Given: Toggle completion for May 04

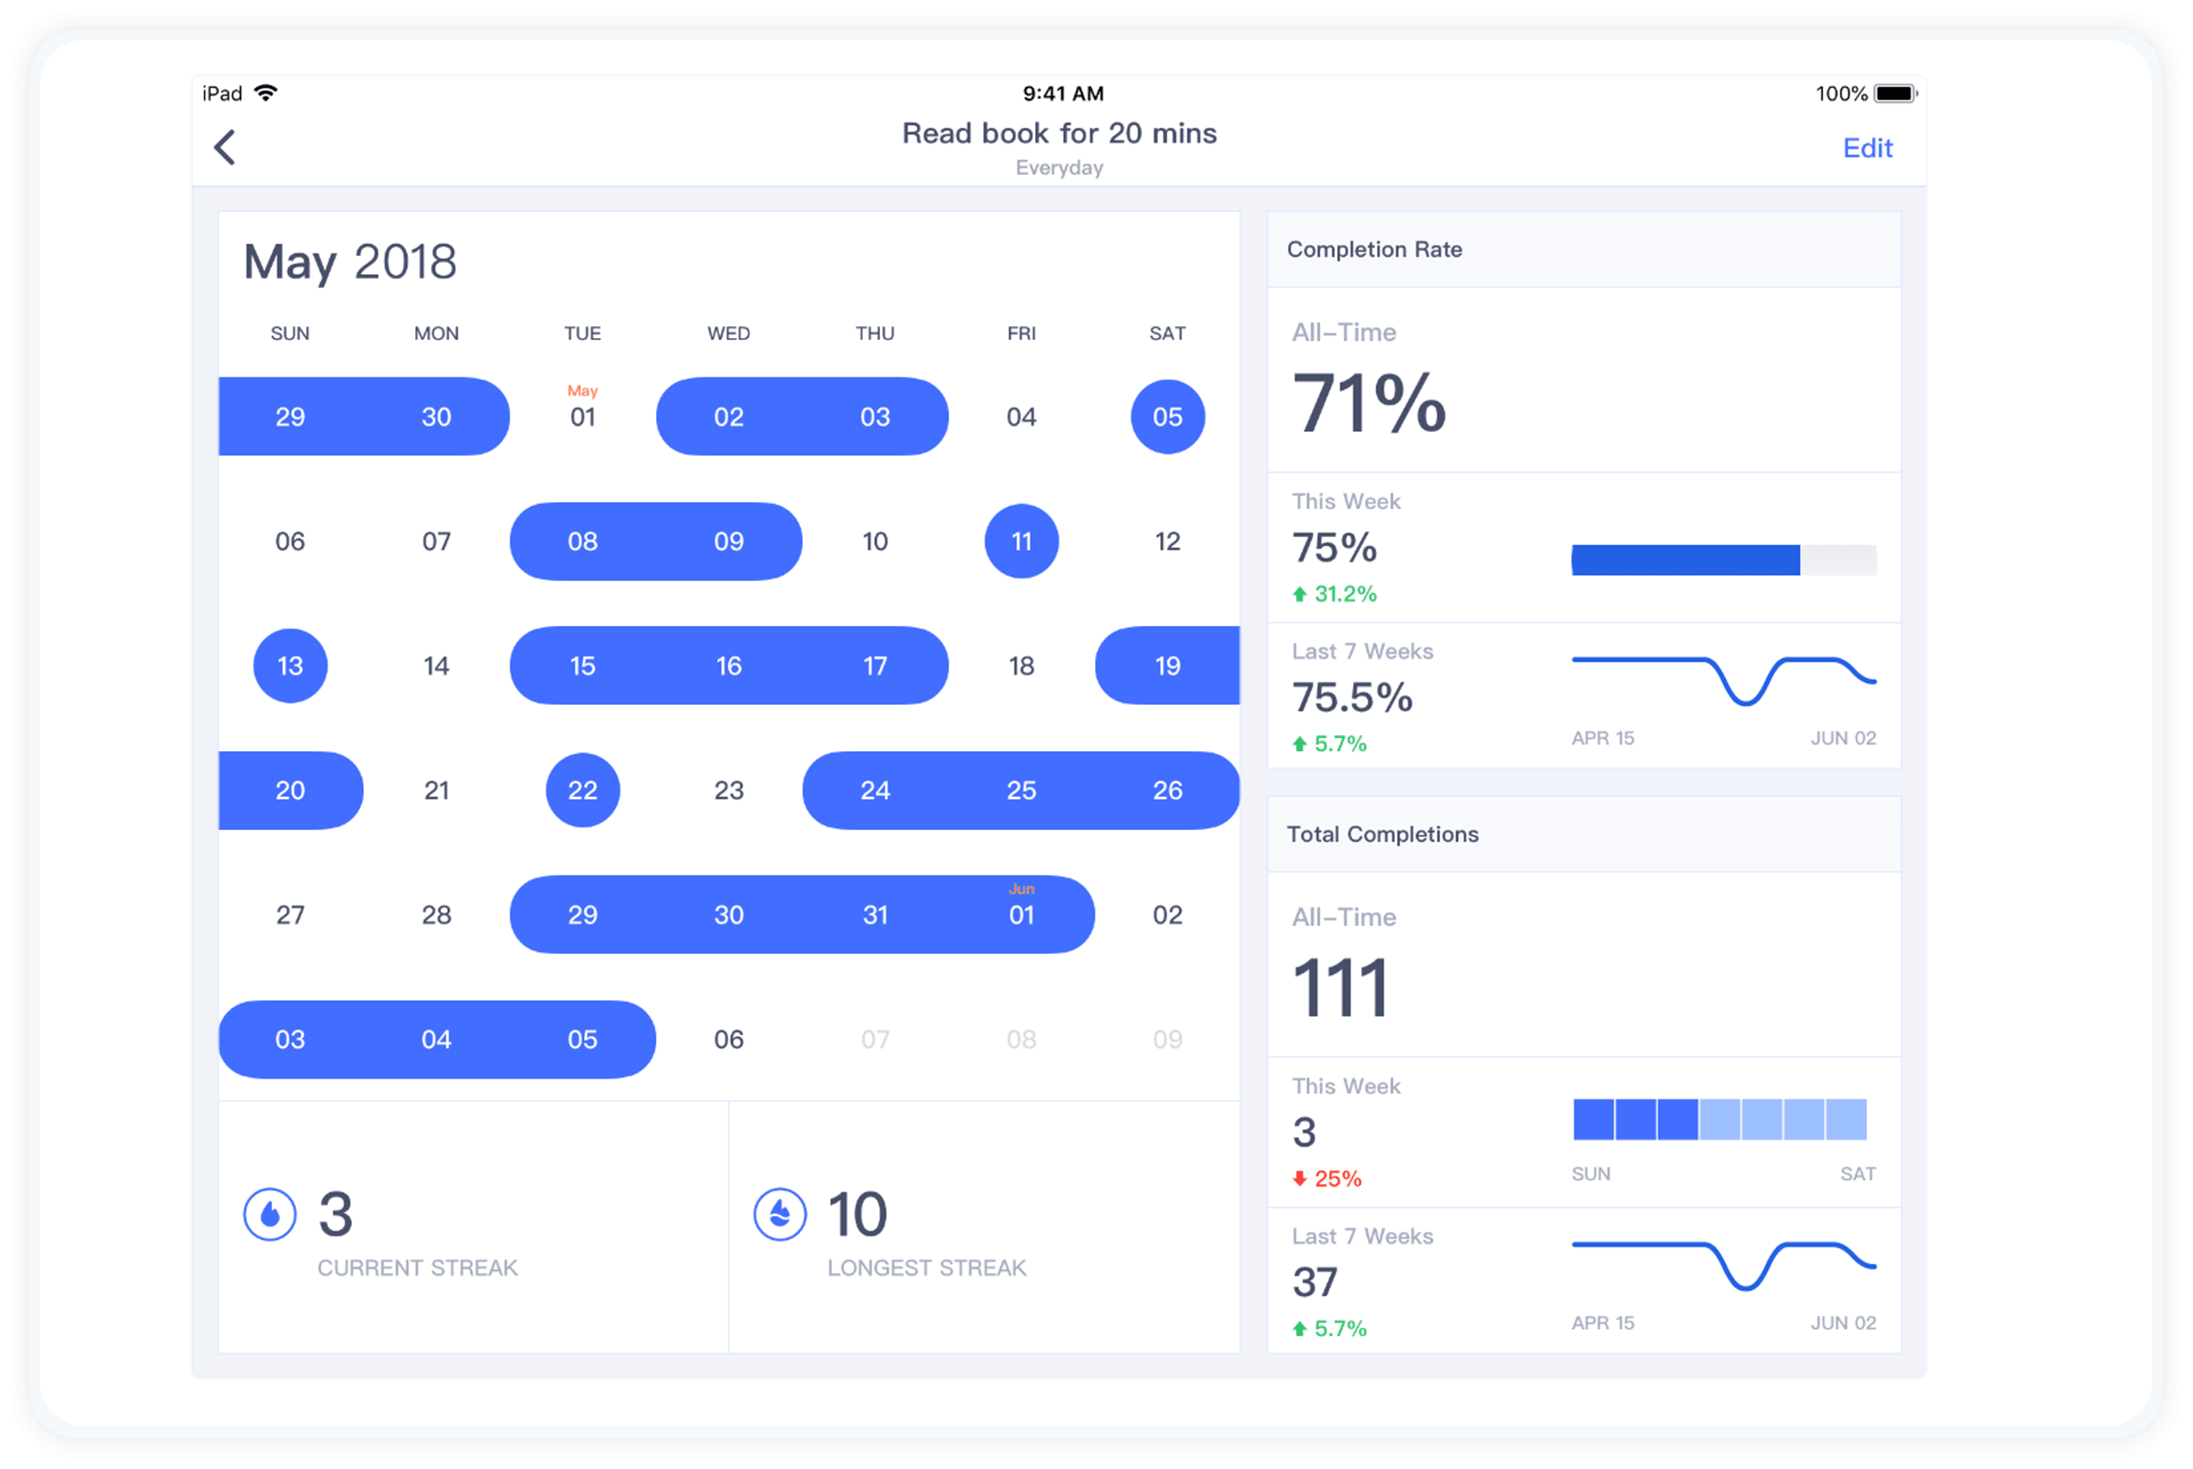Looking at the screenshot, I should click(x=1021, y=416).
